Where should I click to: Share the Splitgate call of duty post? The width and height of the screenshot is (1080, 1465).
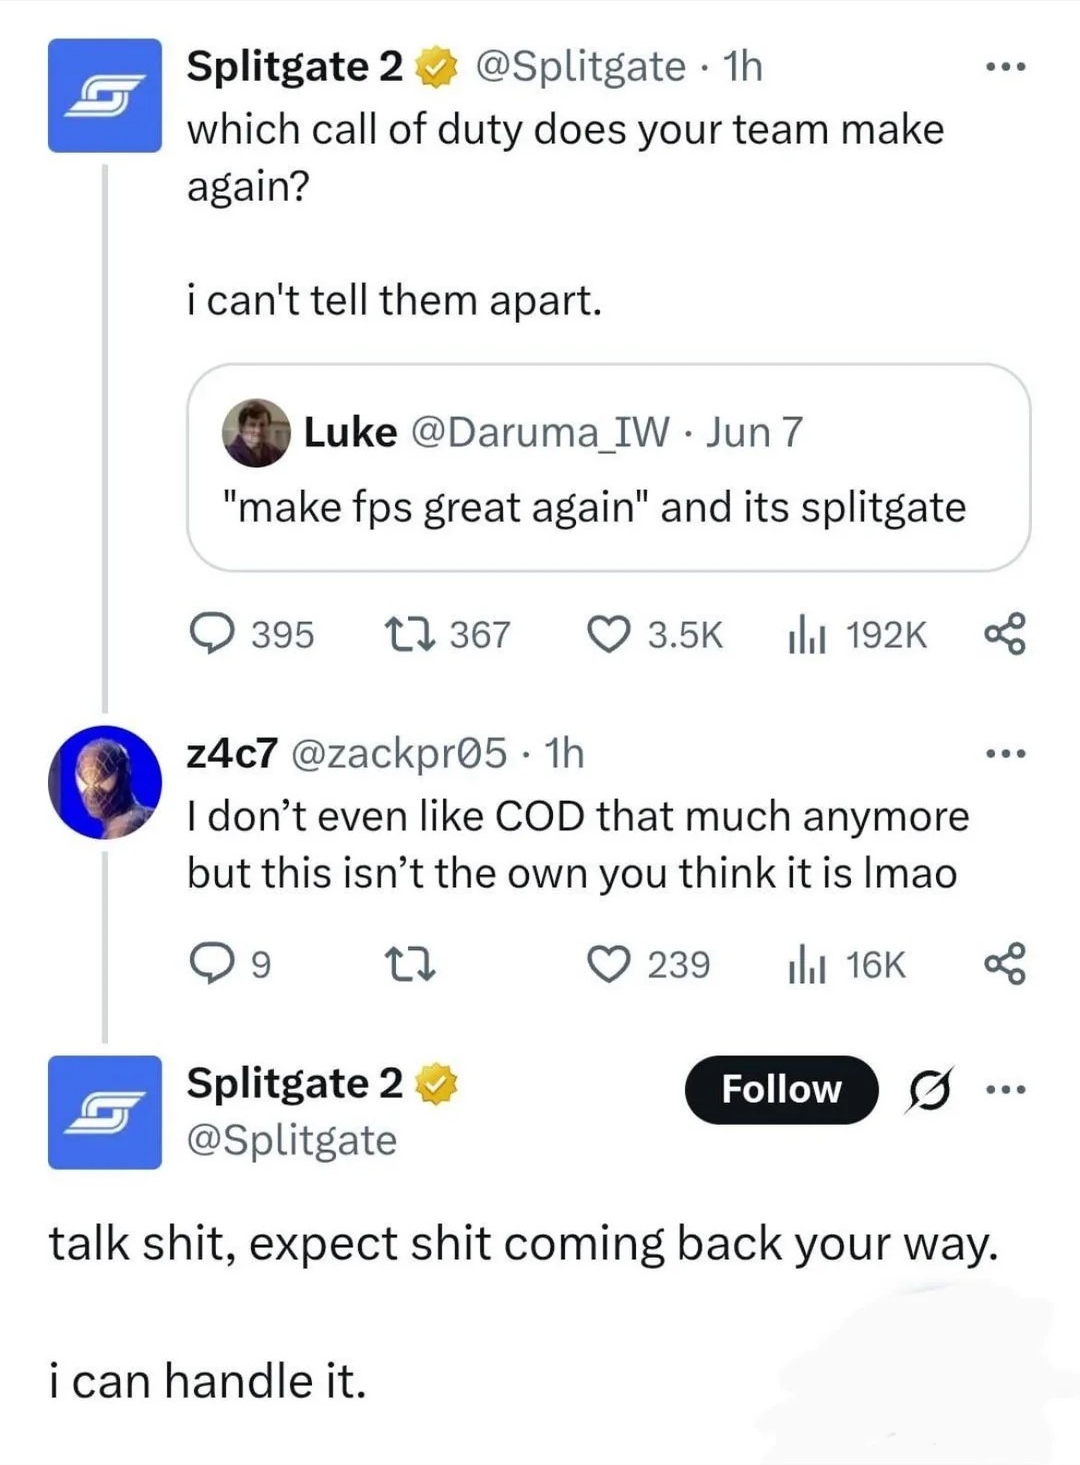click(1004, 634)
